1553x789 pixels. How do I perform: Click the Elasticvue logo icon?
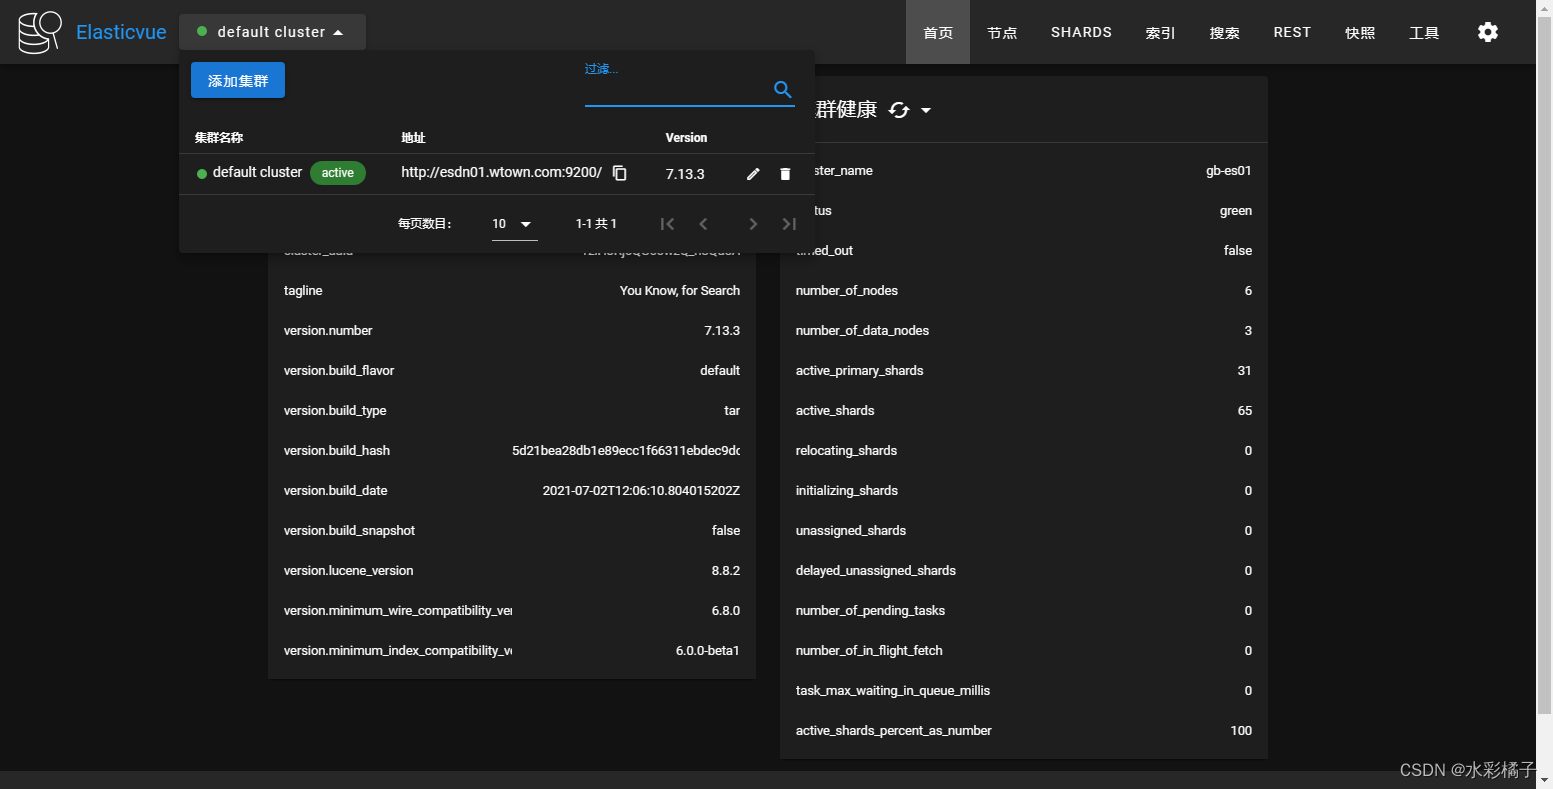pyautogui.click(x=40, y=32)
